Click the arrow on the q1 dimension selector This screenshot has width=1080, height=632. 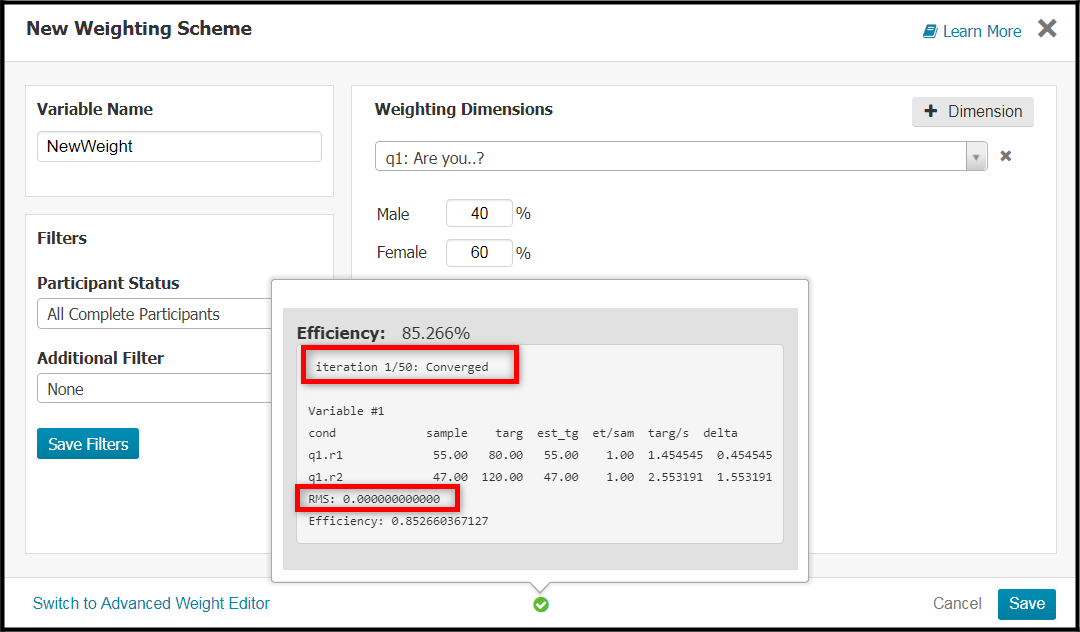pyautogui.click(x=975, y=157)
